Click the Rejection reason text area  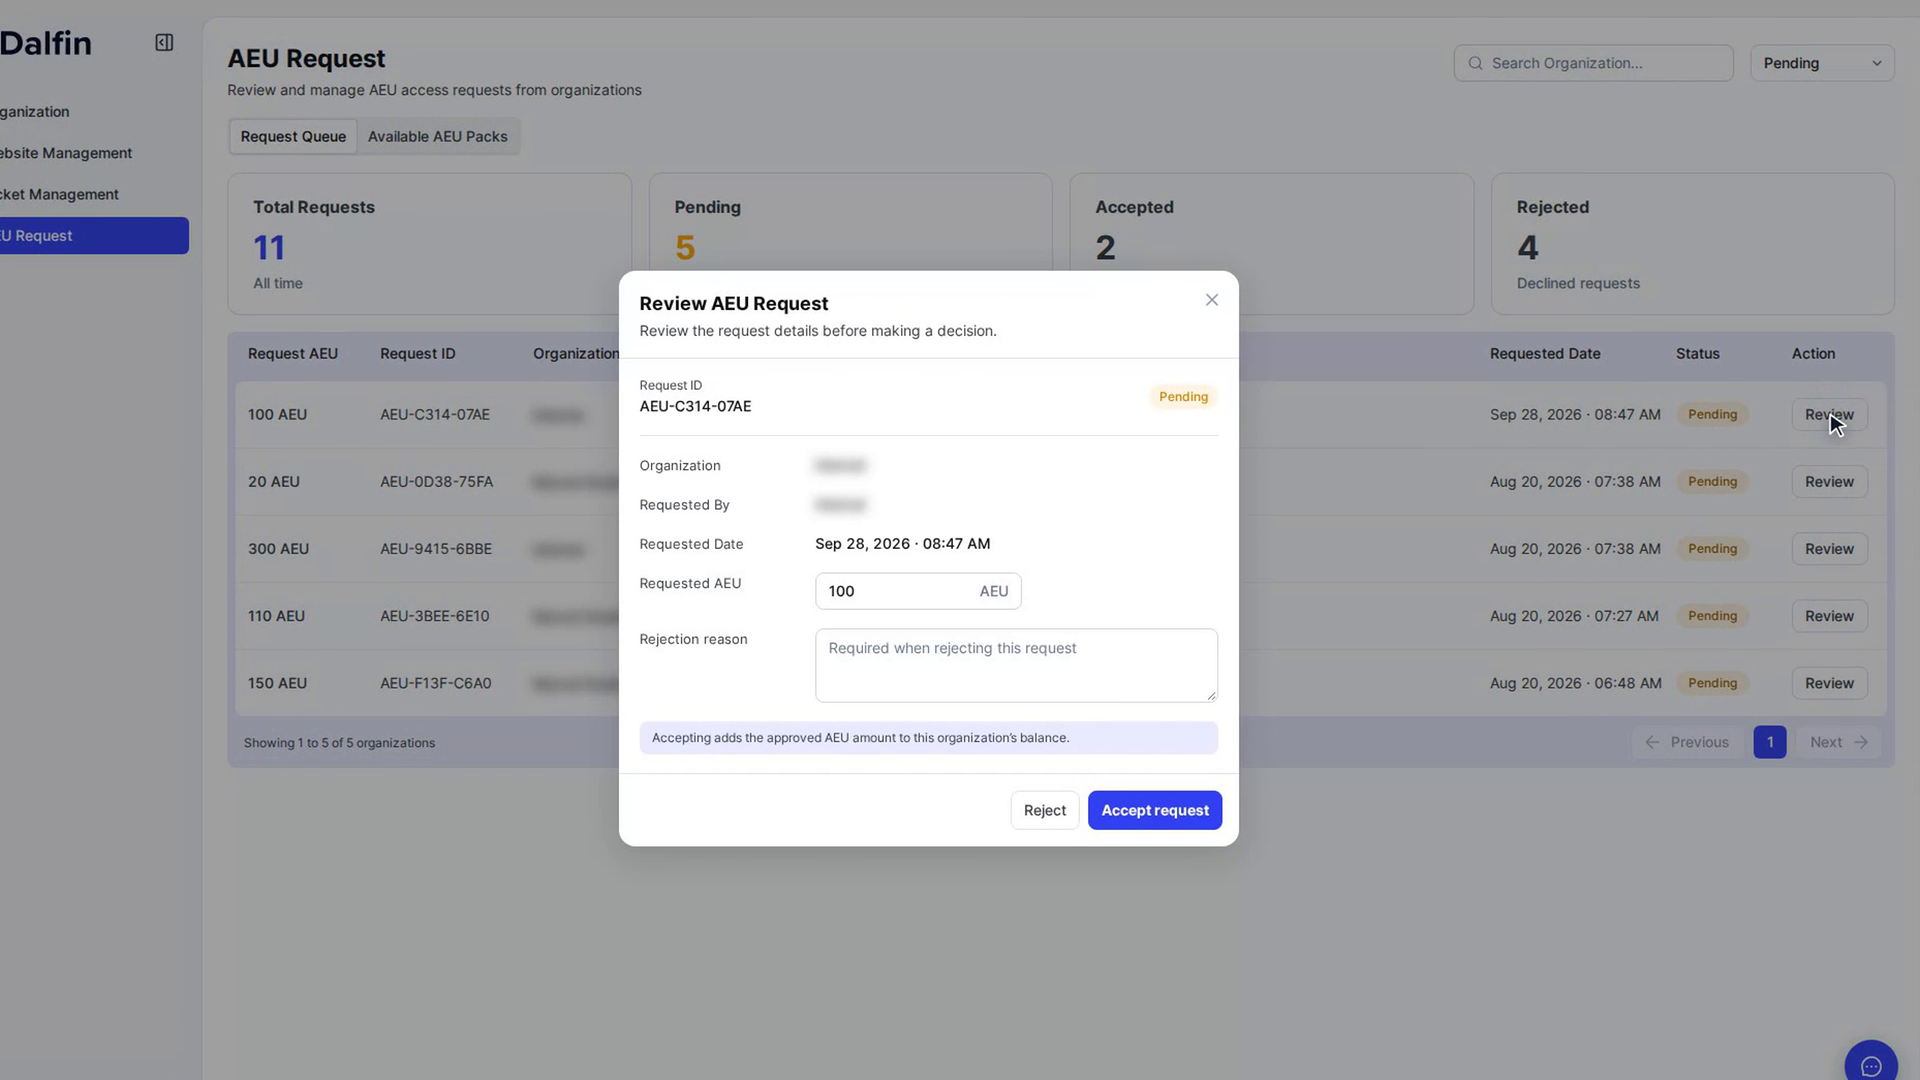tap(1016, 665)
